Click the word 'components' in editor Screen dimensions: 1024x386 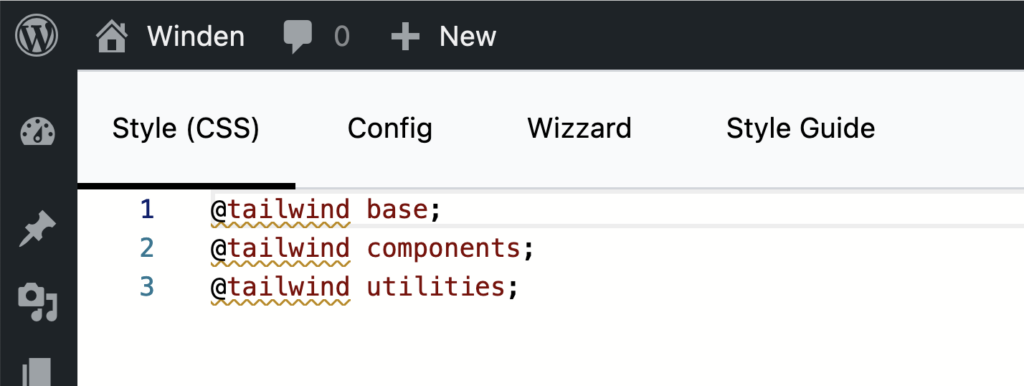[443, 249]
